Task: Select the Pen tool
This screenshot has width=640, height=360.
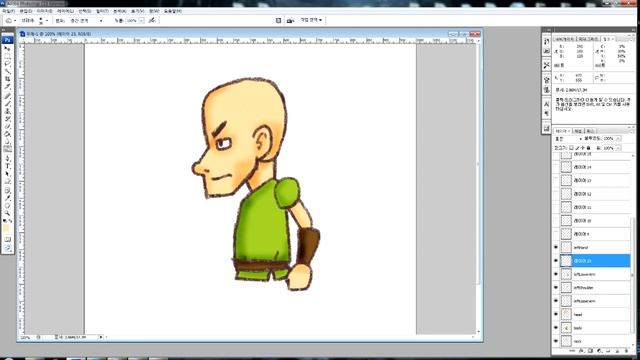Action: (7, 158)
